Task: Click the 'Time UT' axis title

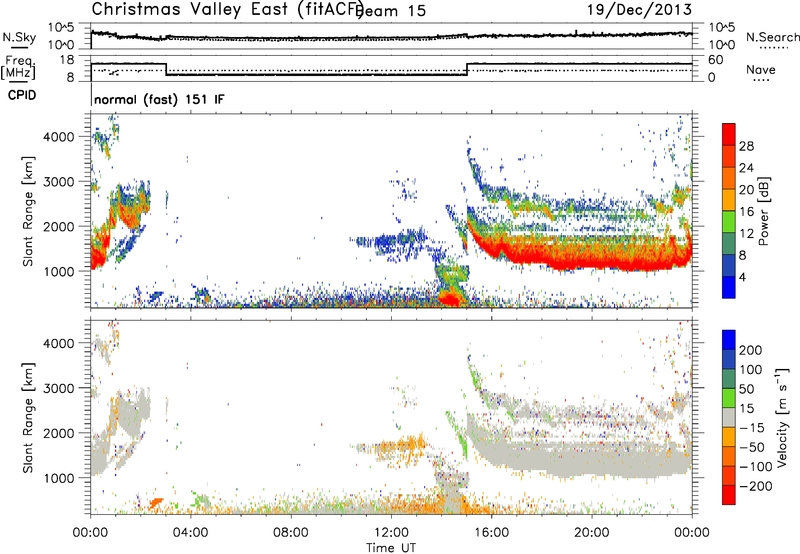Action: point(391,548)
